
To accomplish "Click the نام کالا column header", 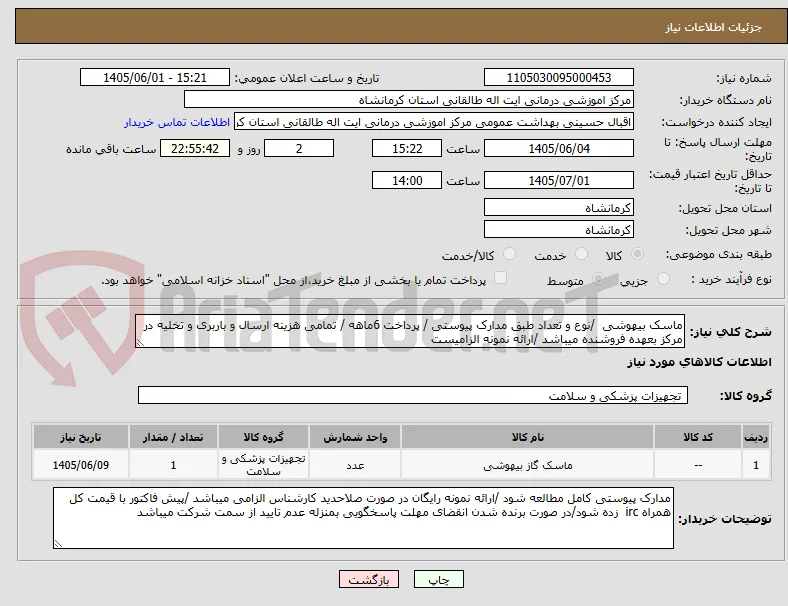I will click(x=527, y=437).
